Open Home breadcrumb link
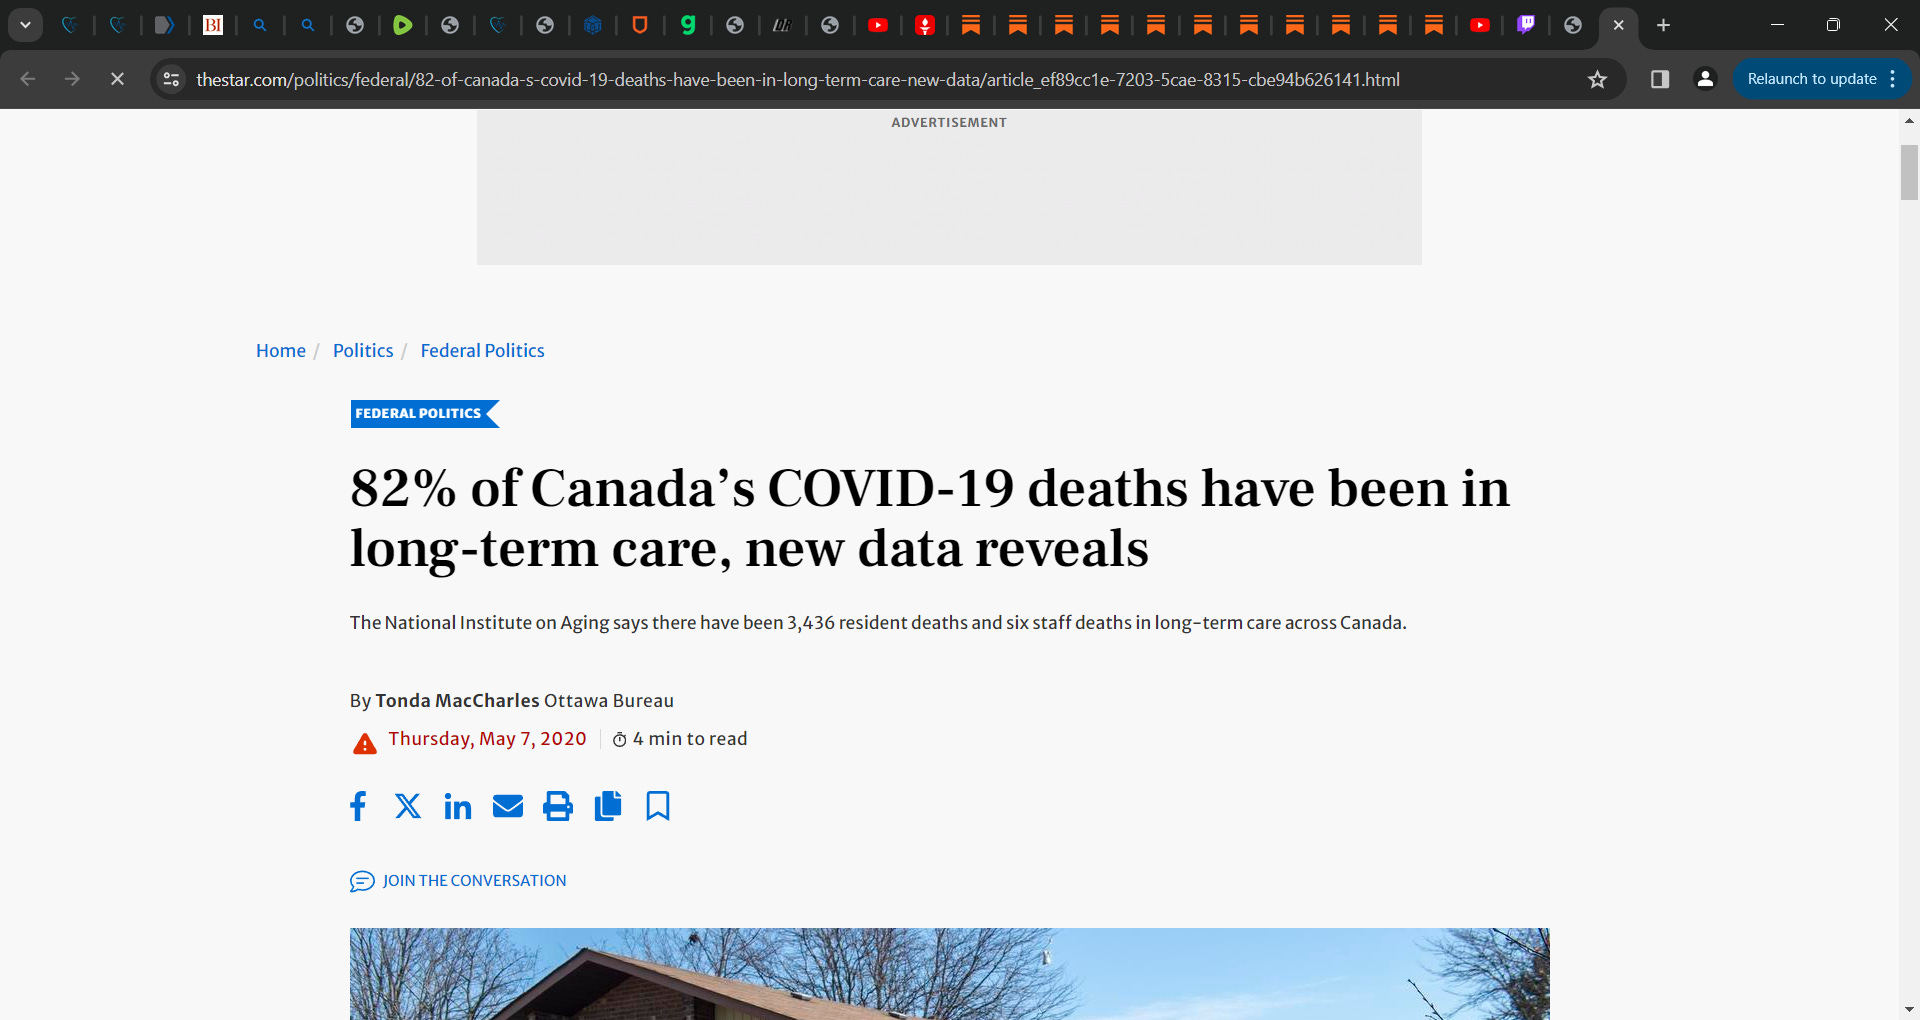 [281, 351]
